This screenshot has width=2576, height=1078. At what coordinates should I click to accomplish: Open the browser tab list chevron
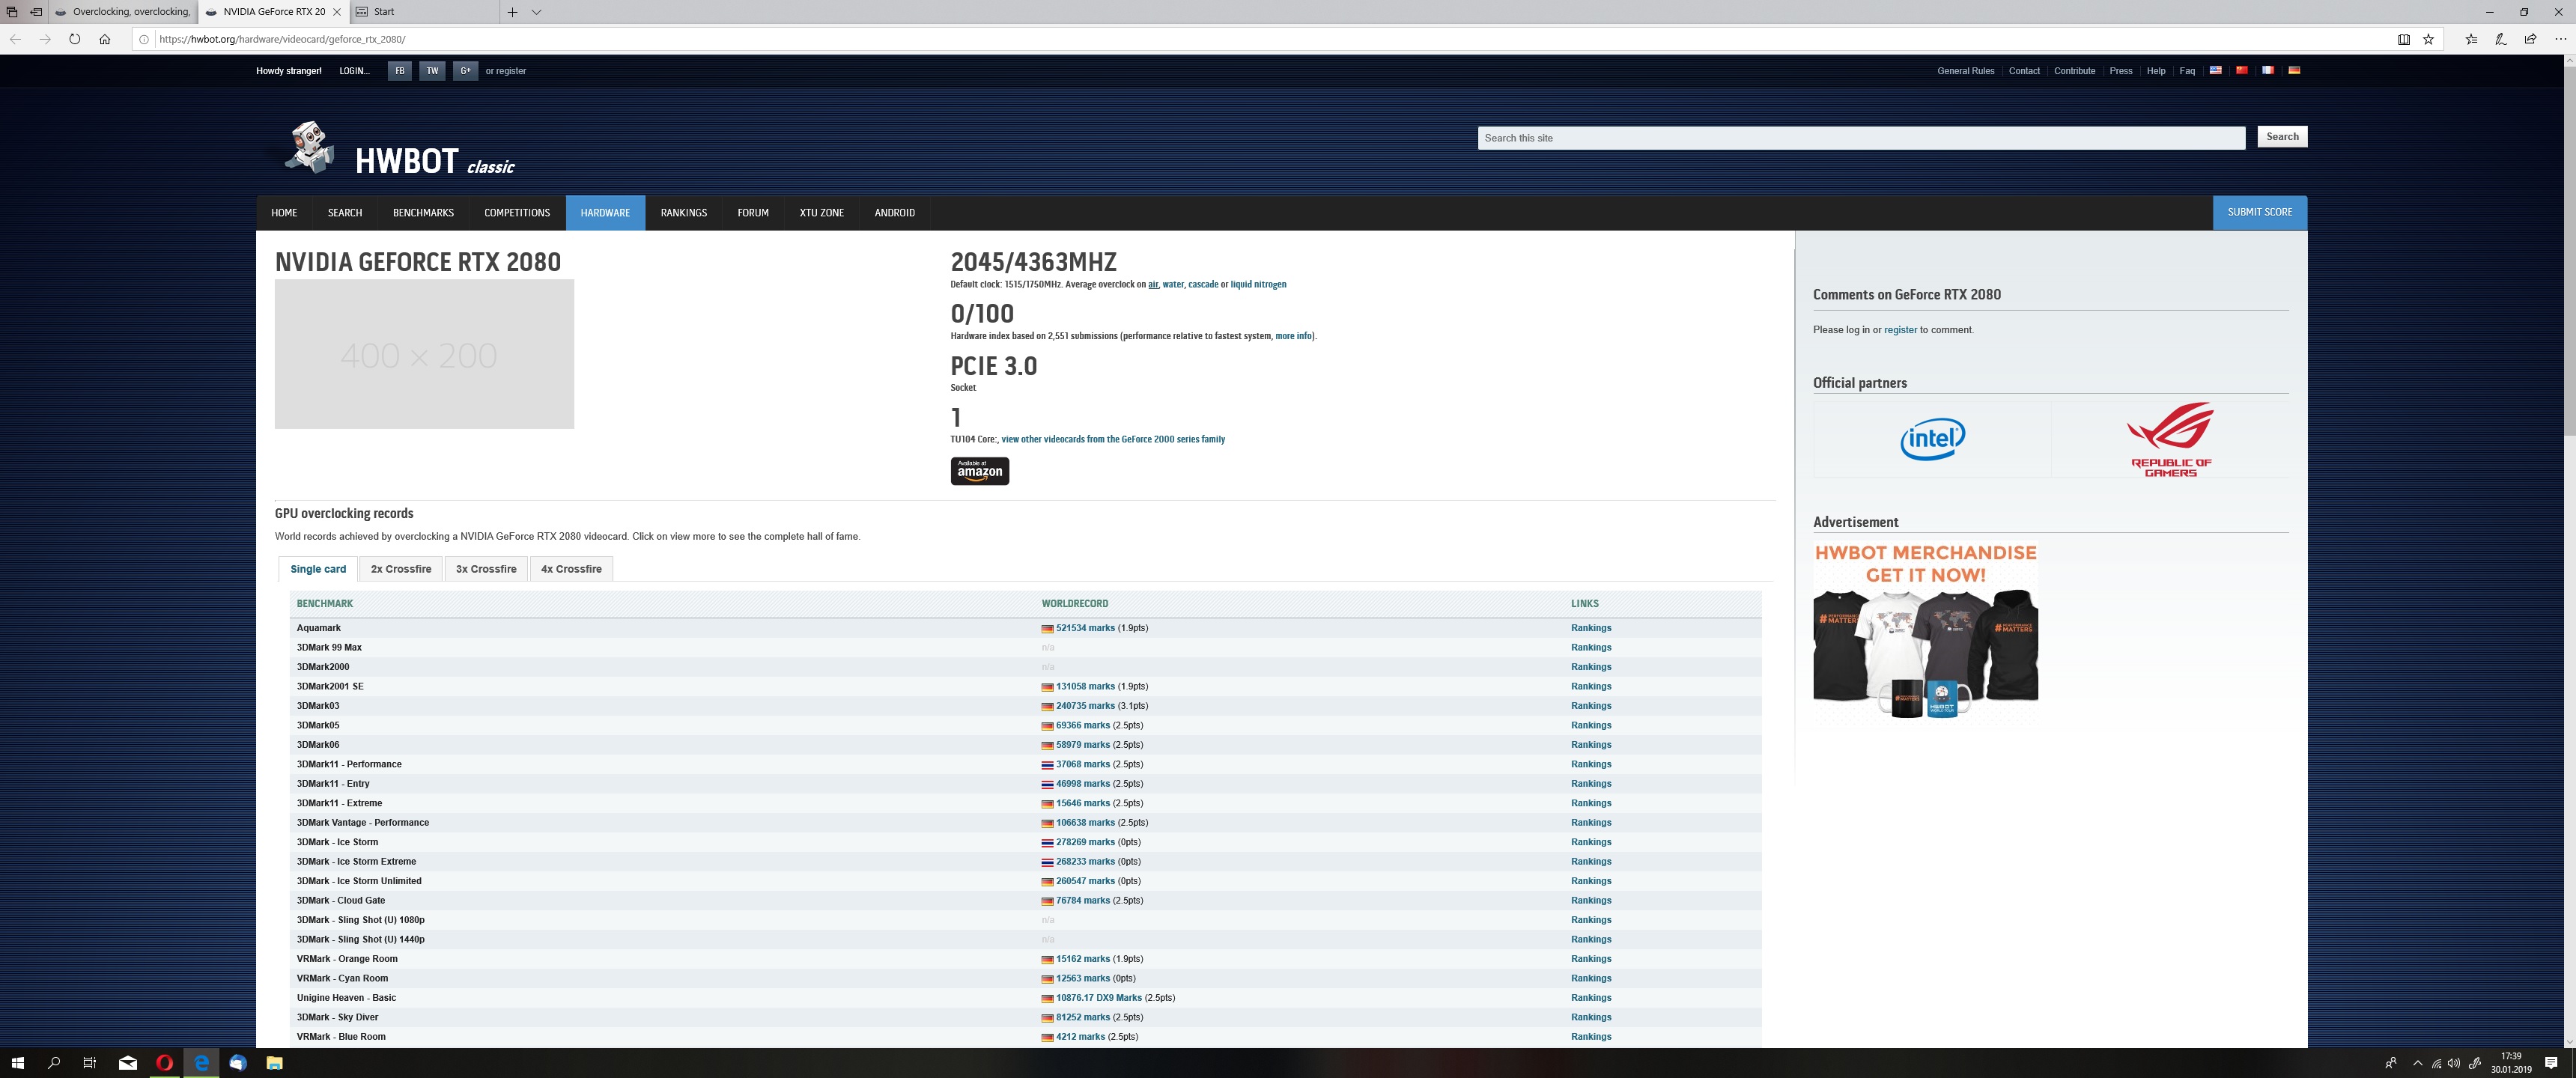tap(536, 12)
